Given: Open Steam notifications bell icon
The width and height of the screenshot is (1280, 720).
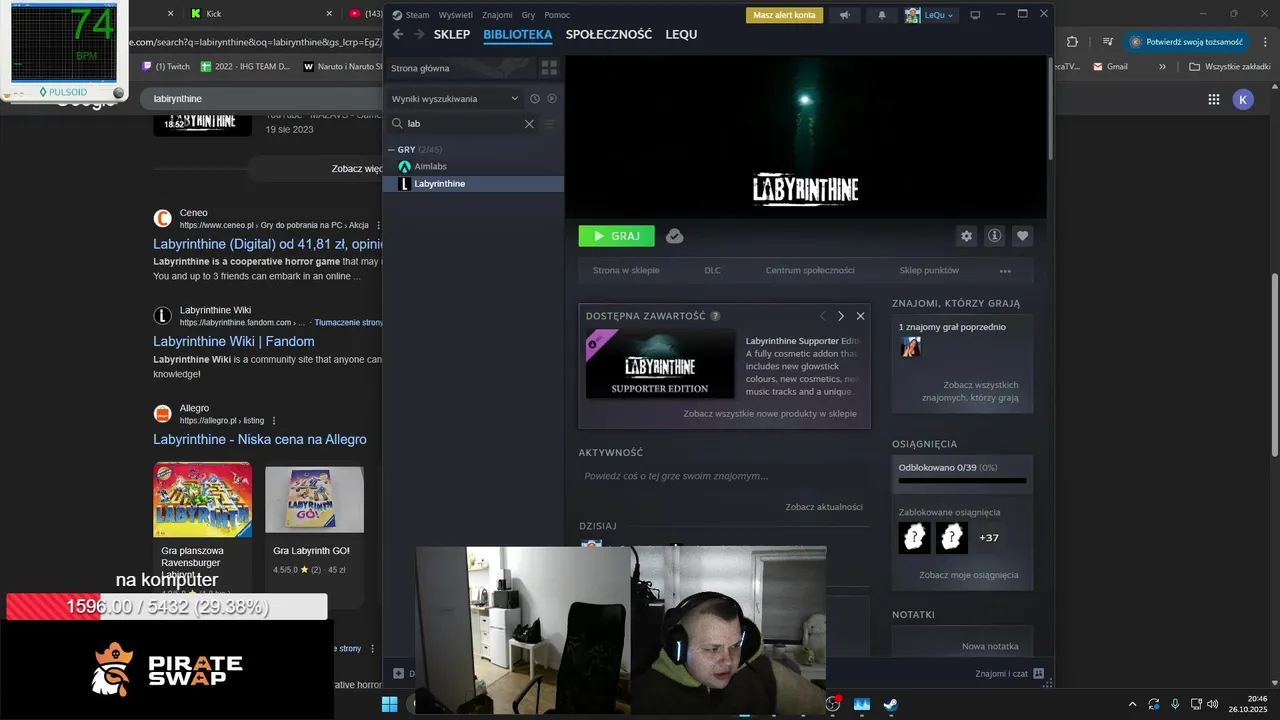Looking at the screenshot, I should (881, 15).
